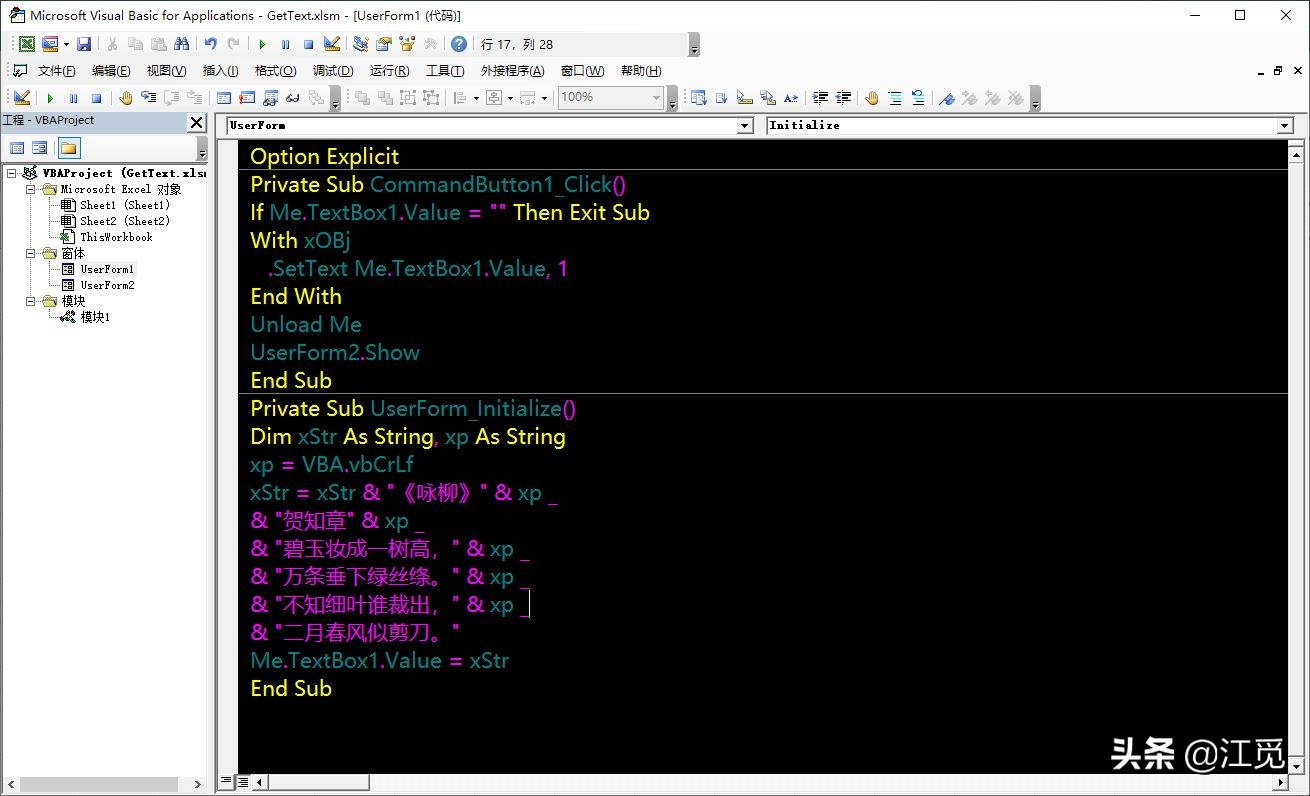The width and height of the screenshot is (1310, 796).
Task: Click the project panel horizontal scrollbar right arrow
Action: click(198, 785)
